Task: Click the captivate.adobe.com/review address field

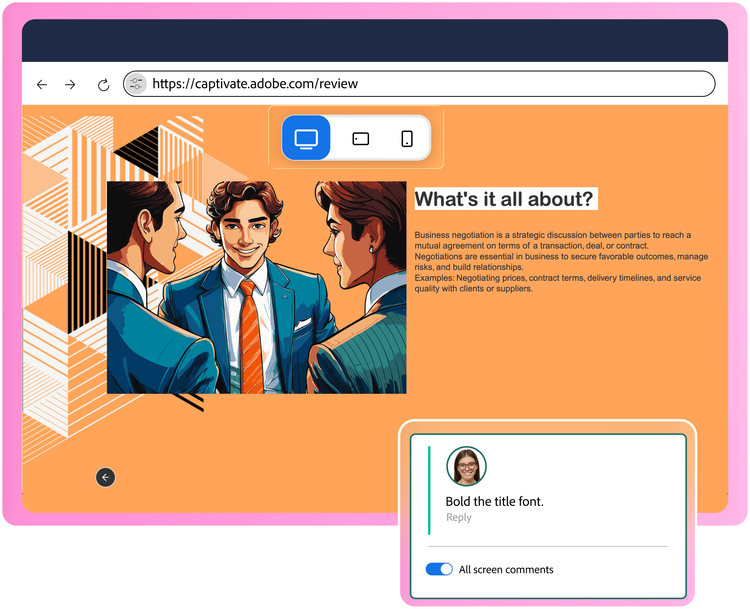Action: [419, 84]
